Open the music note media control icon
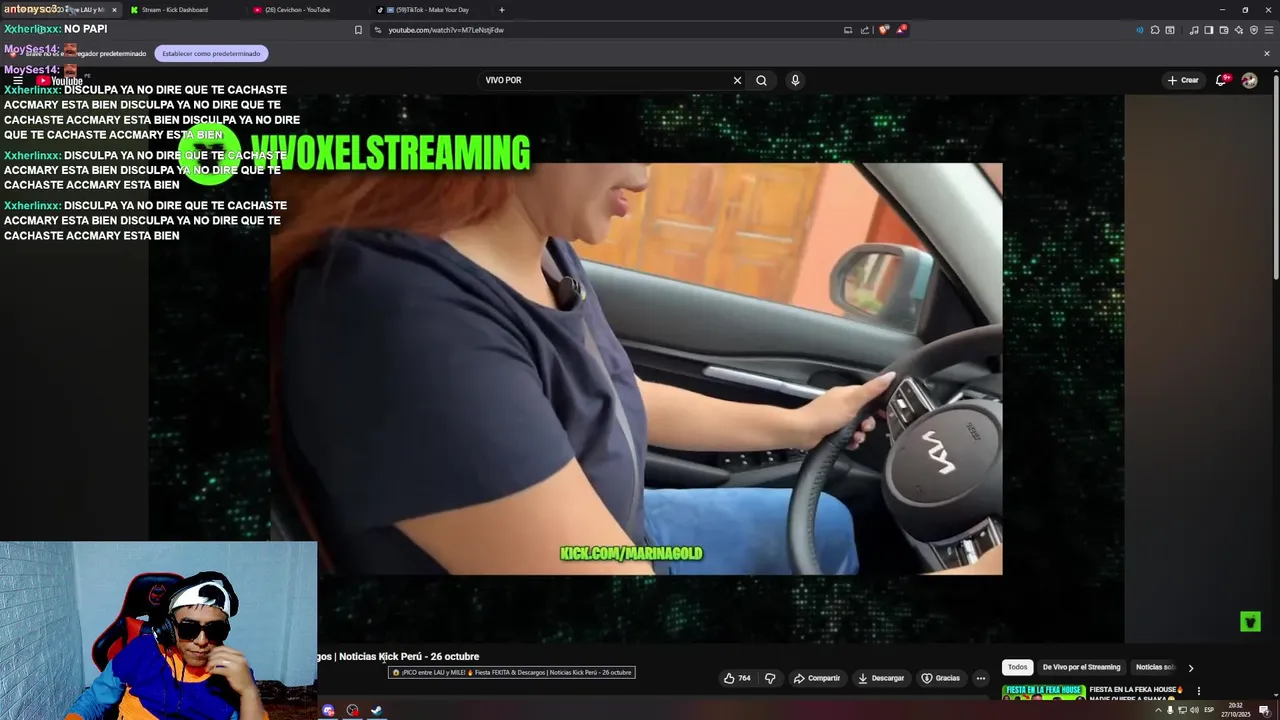This screenshot has height=720, width=1280. (x=1194, y=30)
